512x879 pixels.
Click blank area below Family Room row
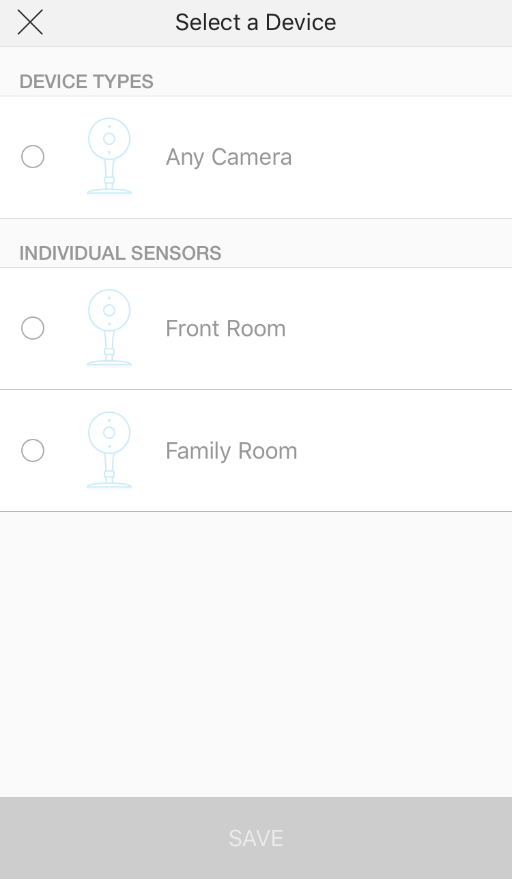(x=256, y=654)
